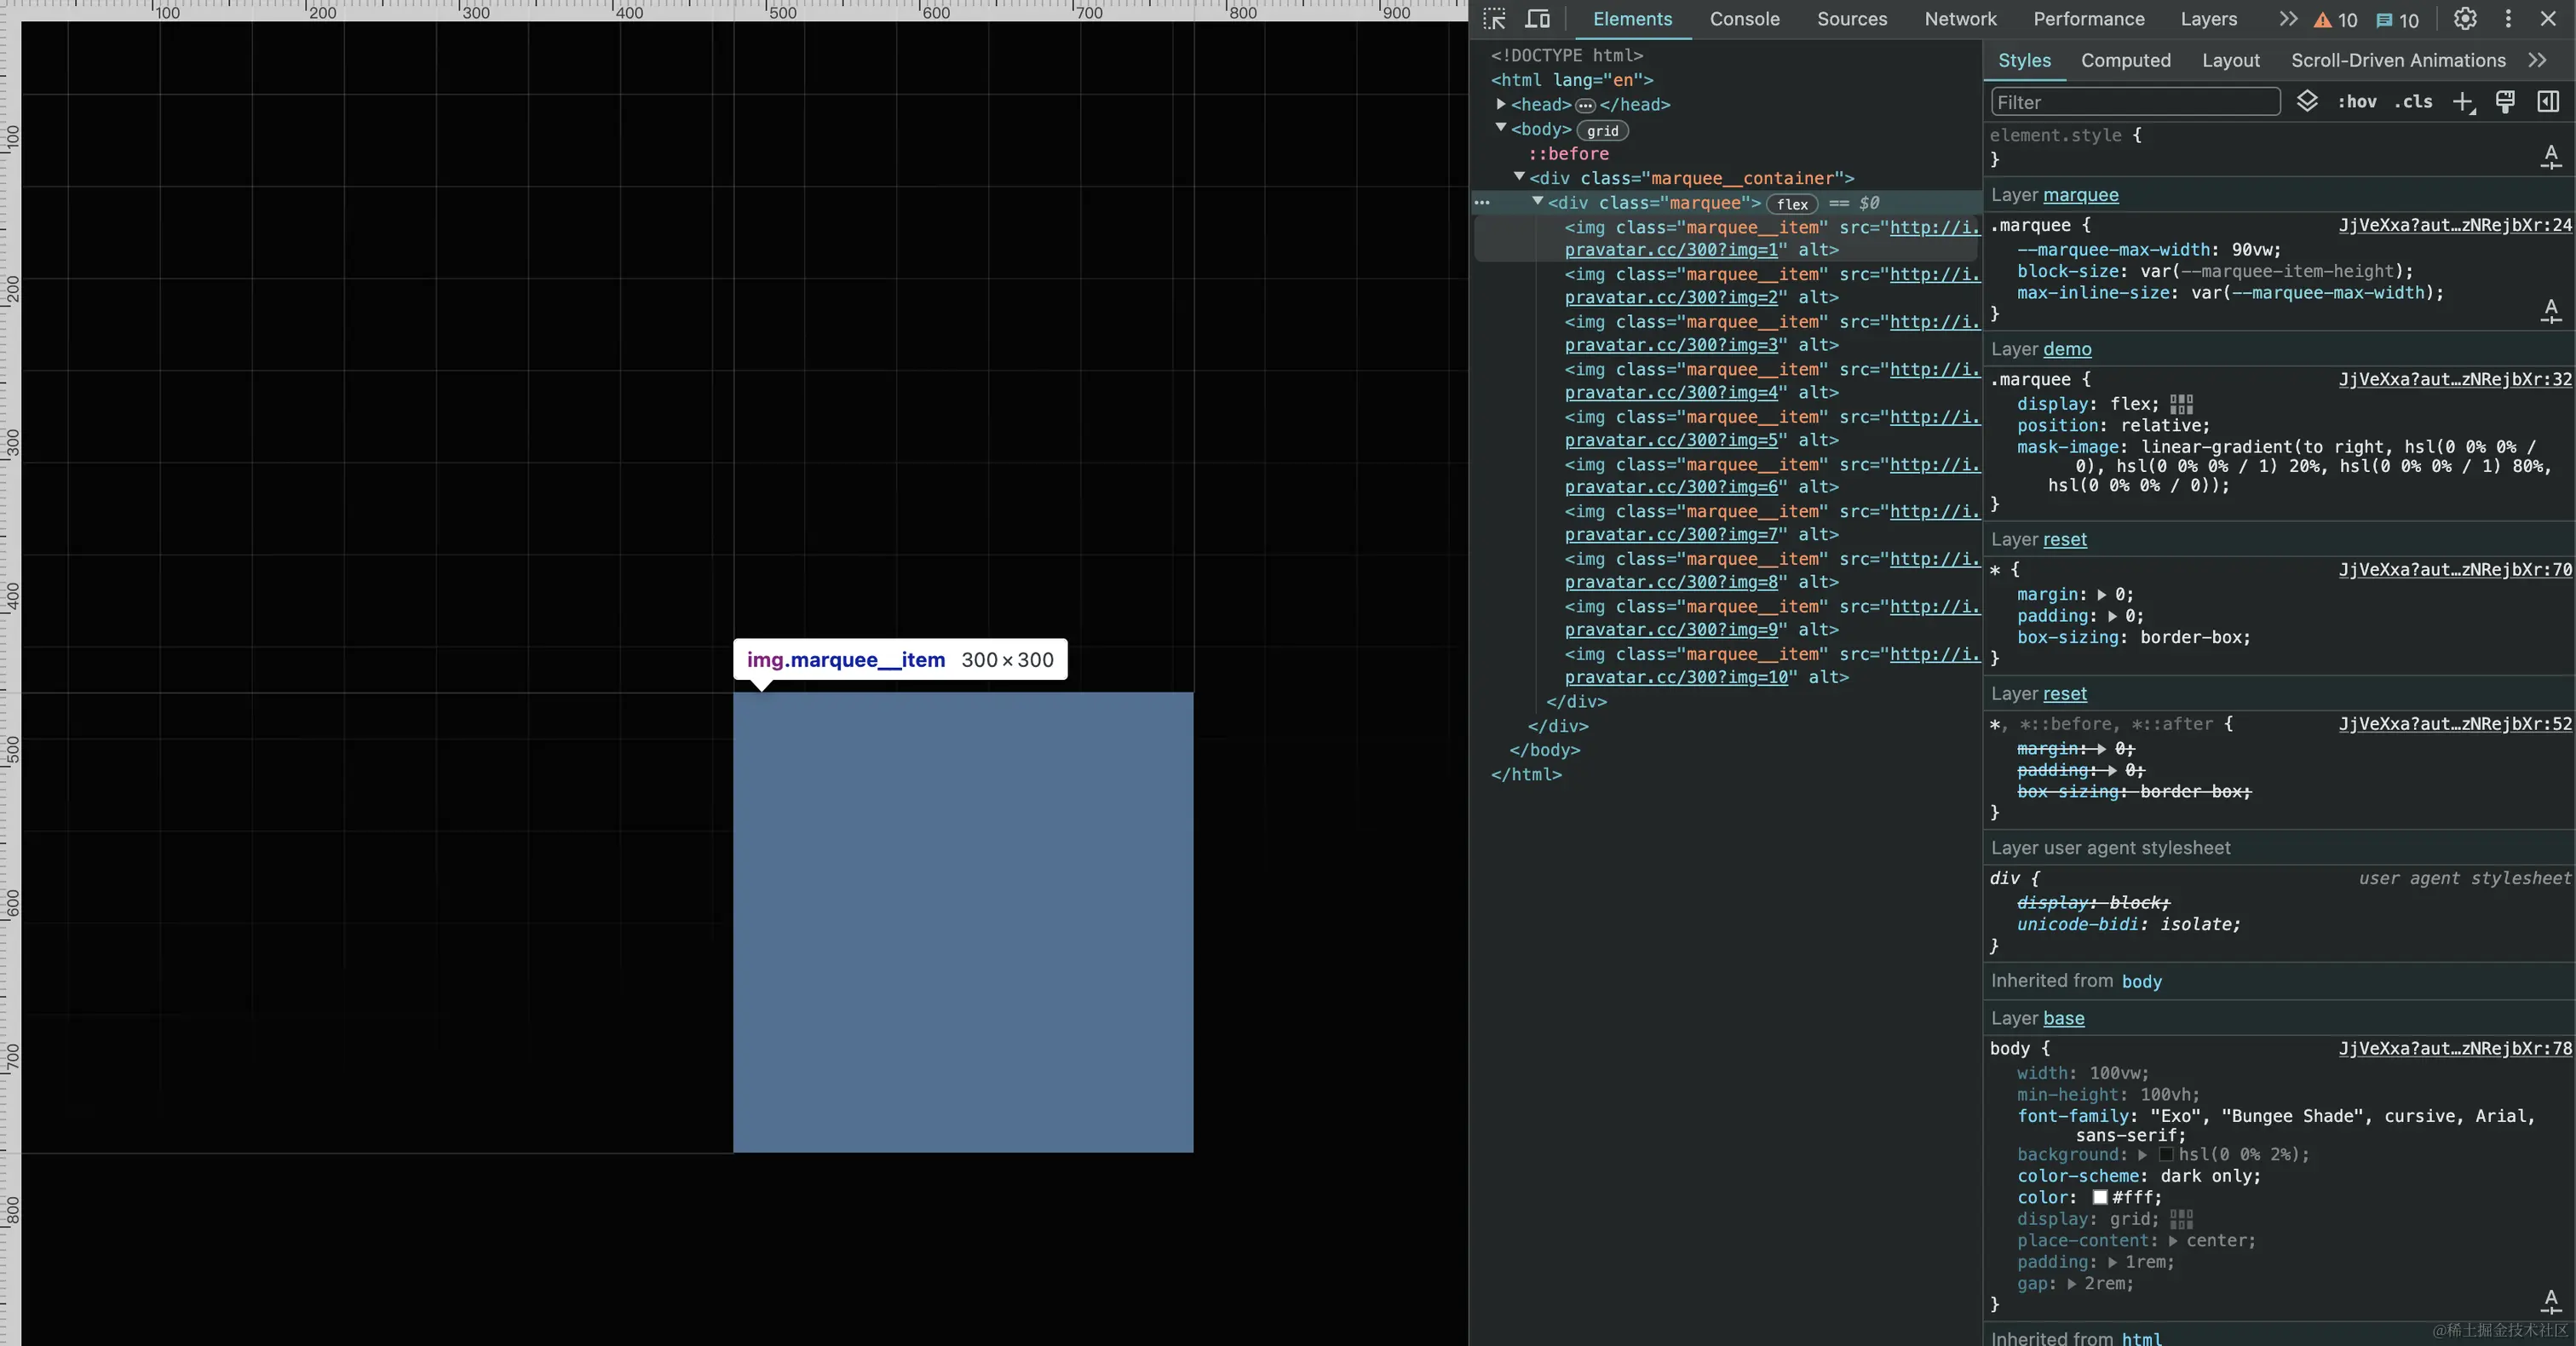The width and height of the screenshot is (2576, 1346).
Task: Click the new style rule plus icon
Action: pos(2463,102)
